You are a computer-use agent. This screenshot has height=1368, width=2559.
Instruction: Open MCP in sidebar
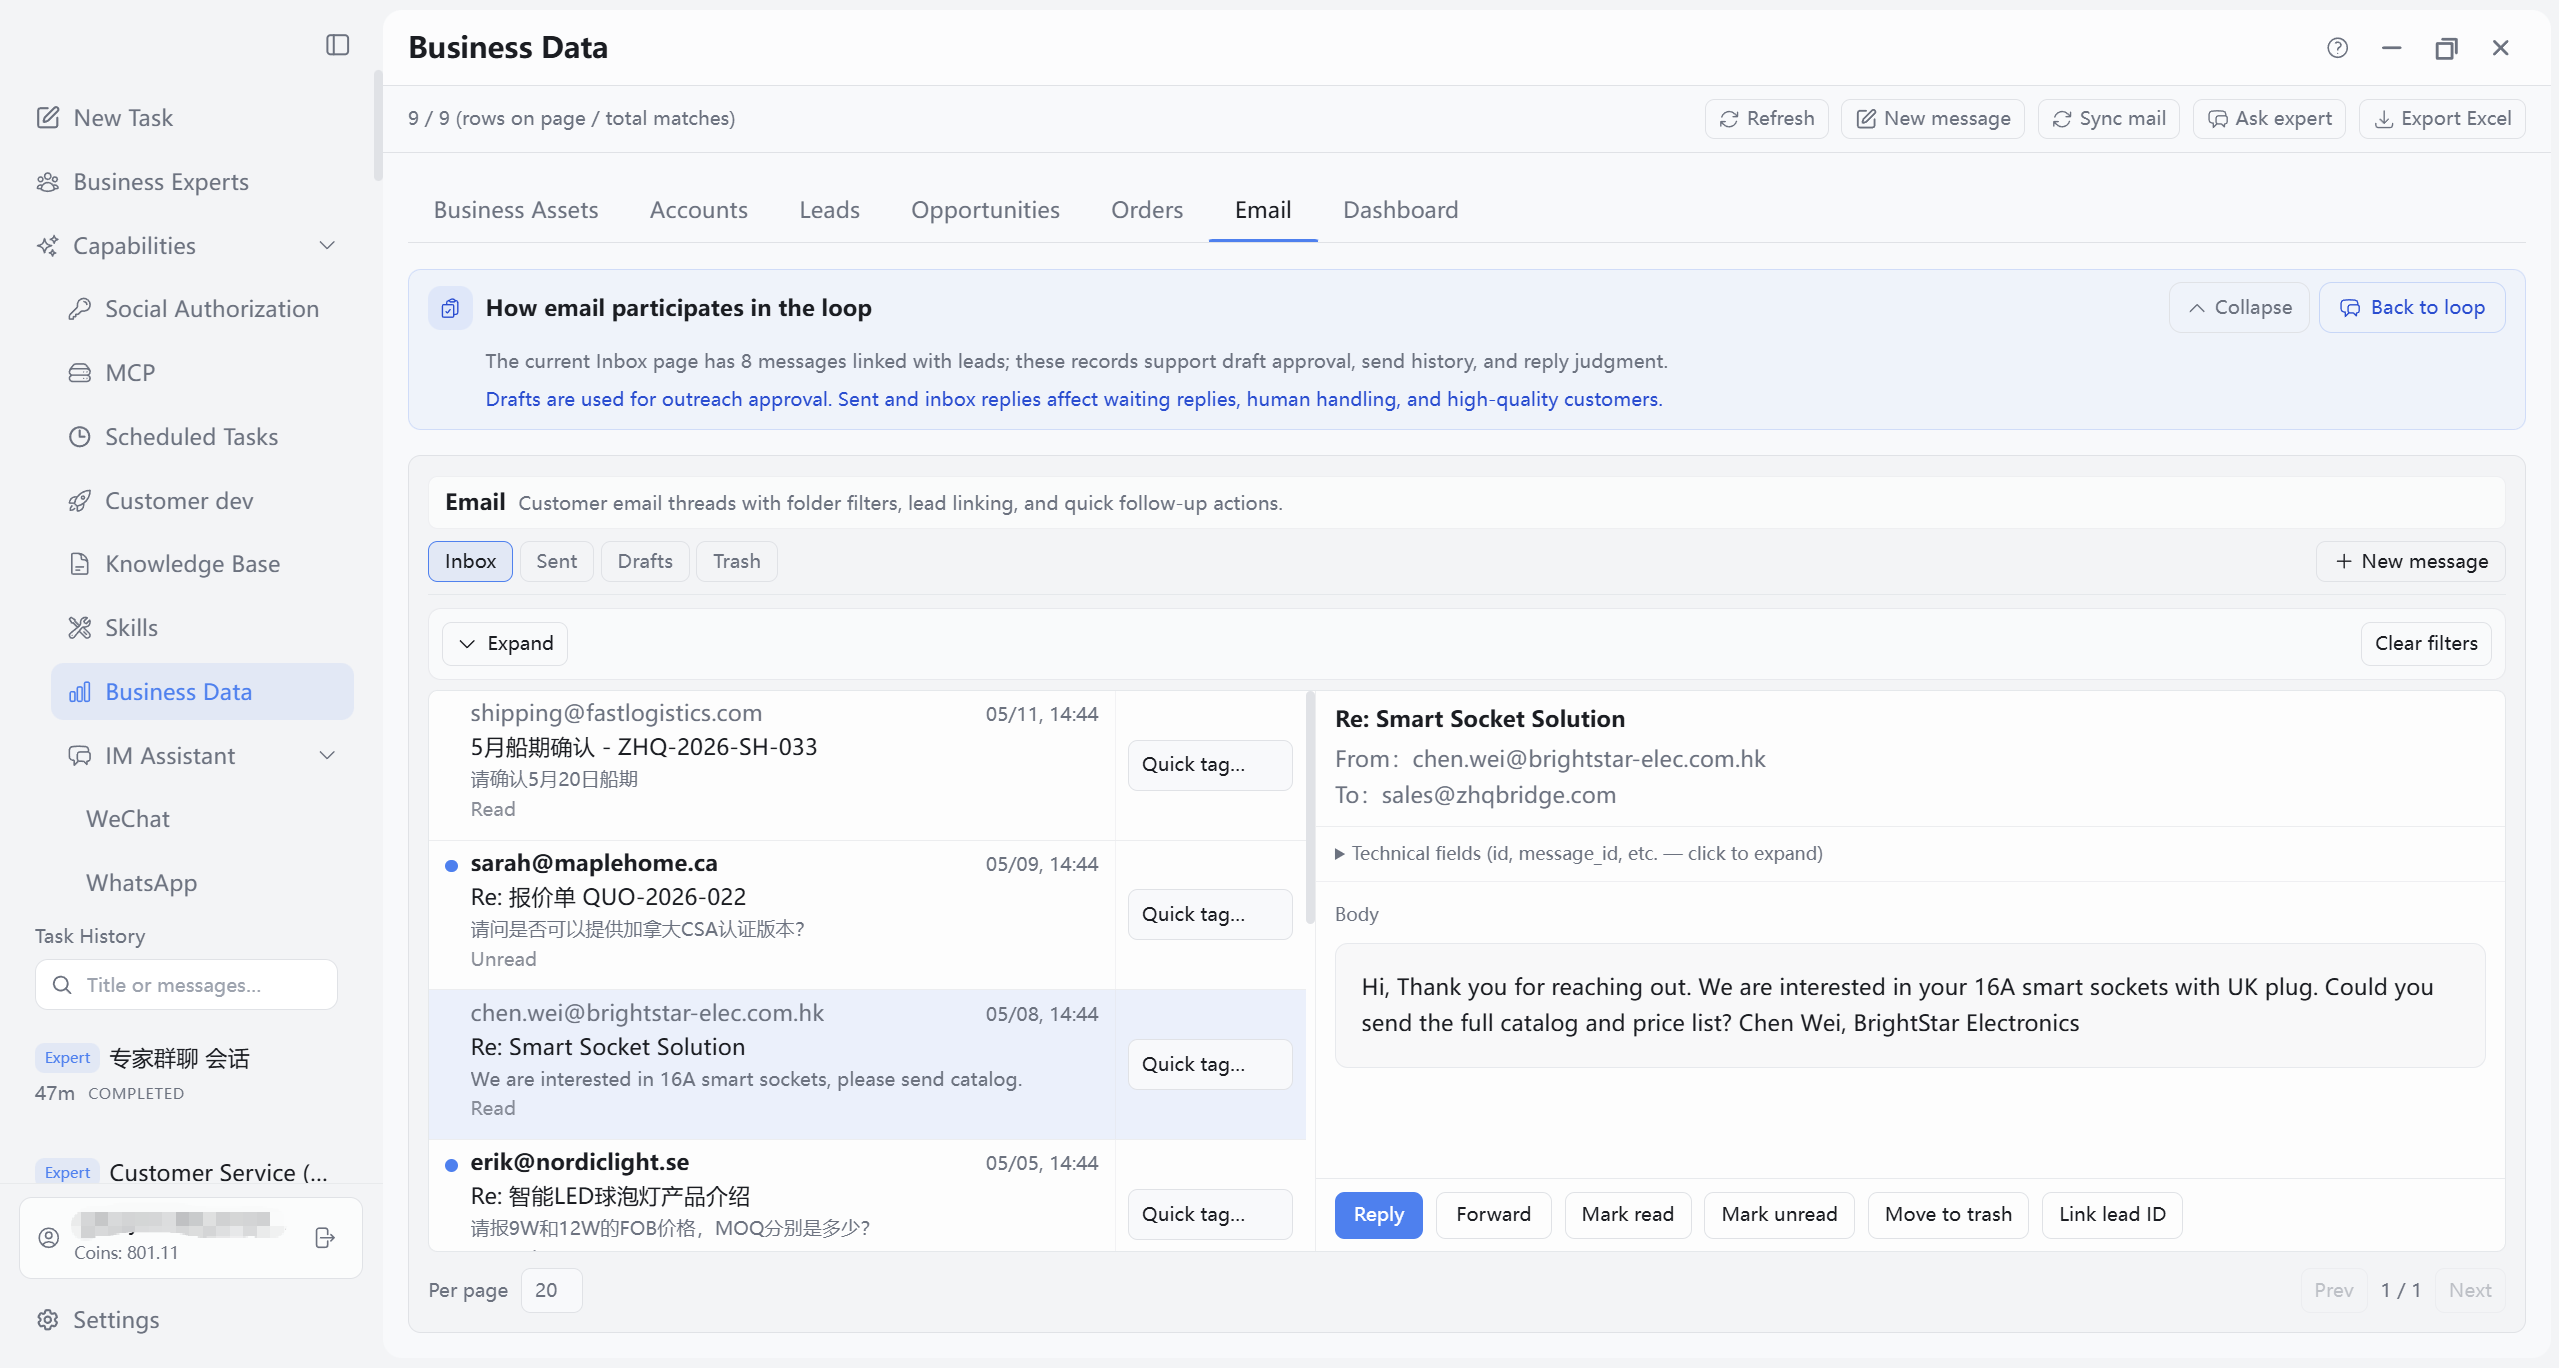112,373
